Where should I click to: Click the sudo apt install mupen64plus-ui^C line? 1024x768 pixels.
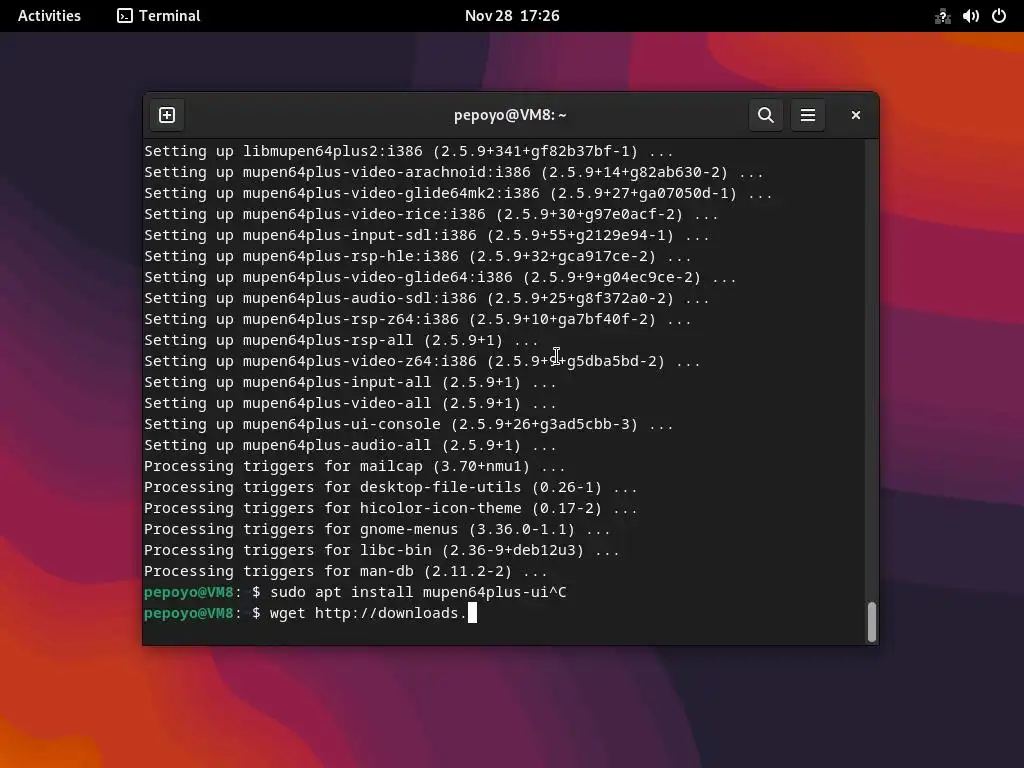[x=355, y=592]
